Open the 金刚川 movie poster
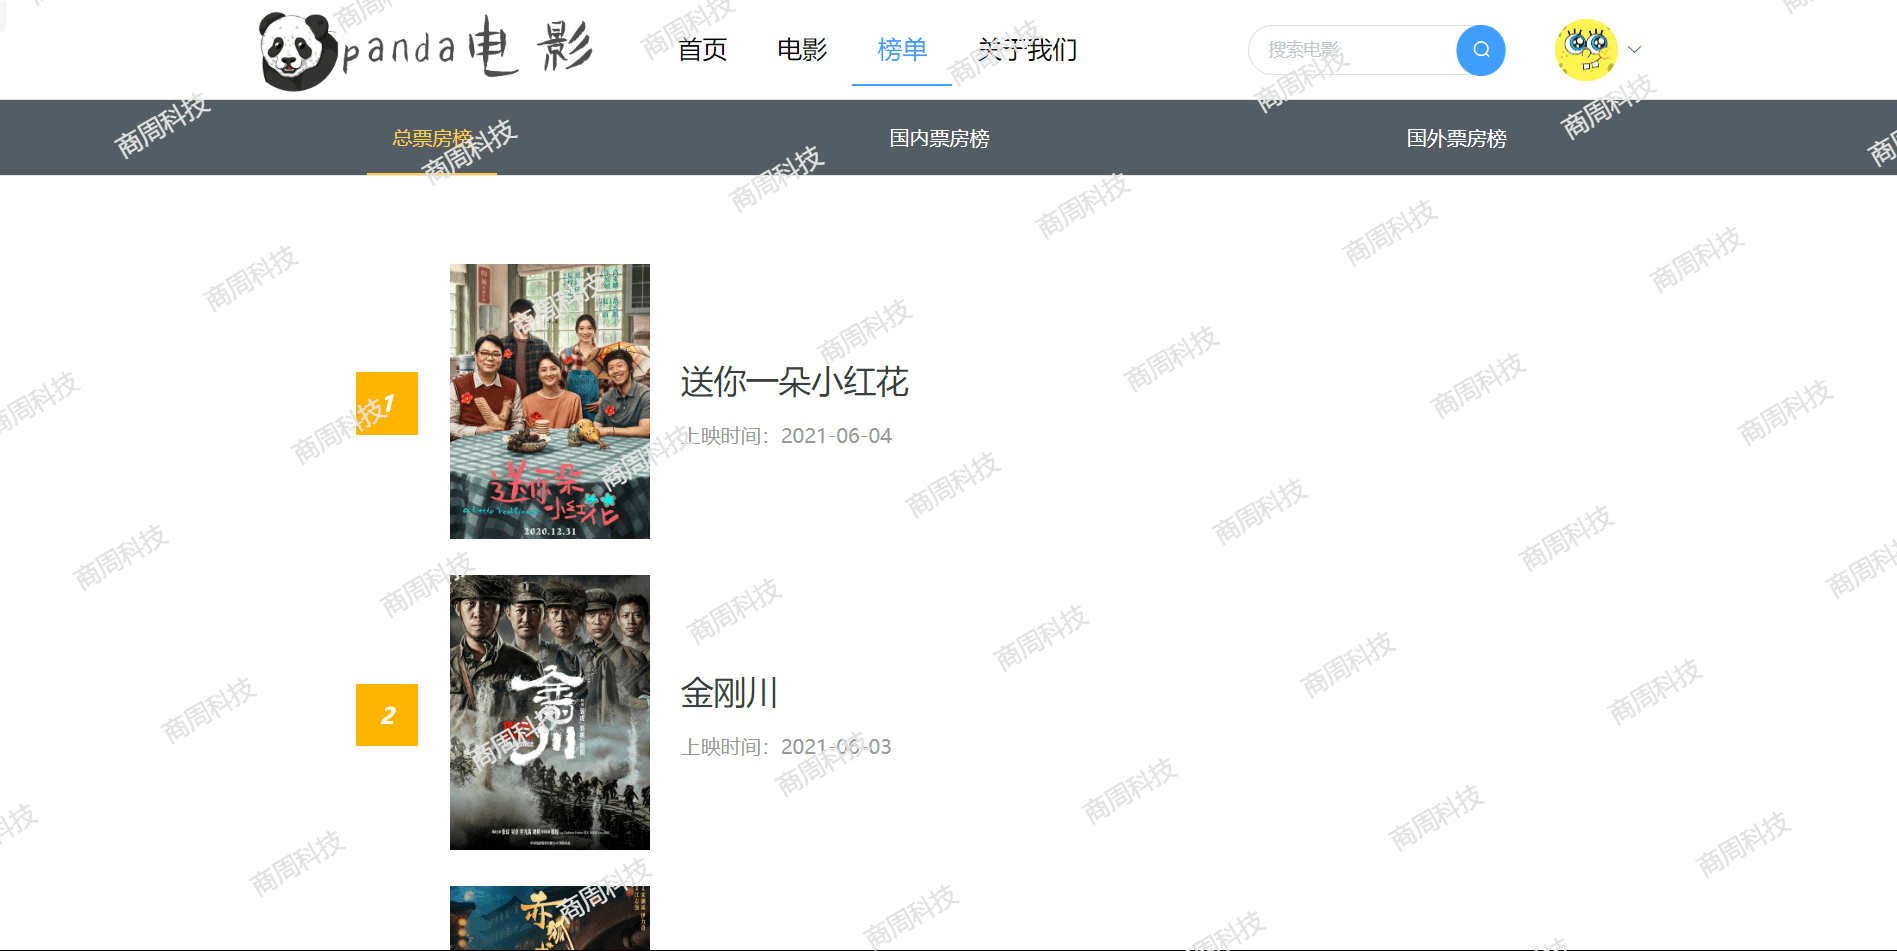The width and height of the screenshot is (1897, 951). point(550,712)
